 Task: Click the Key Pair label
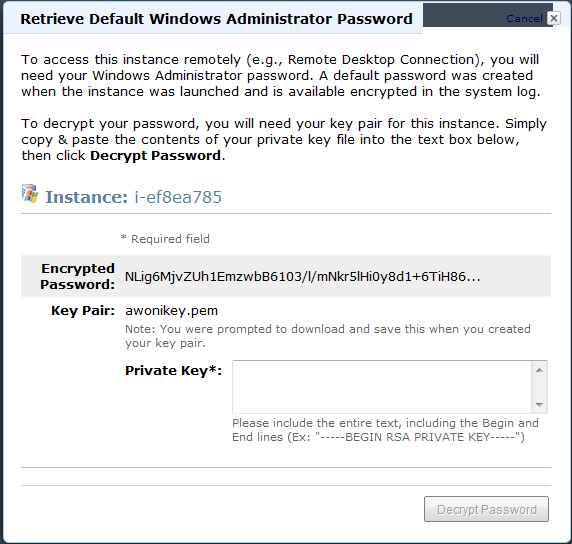(x=83, y=310)
